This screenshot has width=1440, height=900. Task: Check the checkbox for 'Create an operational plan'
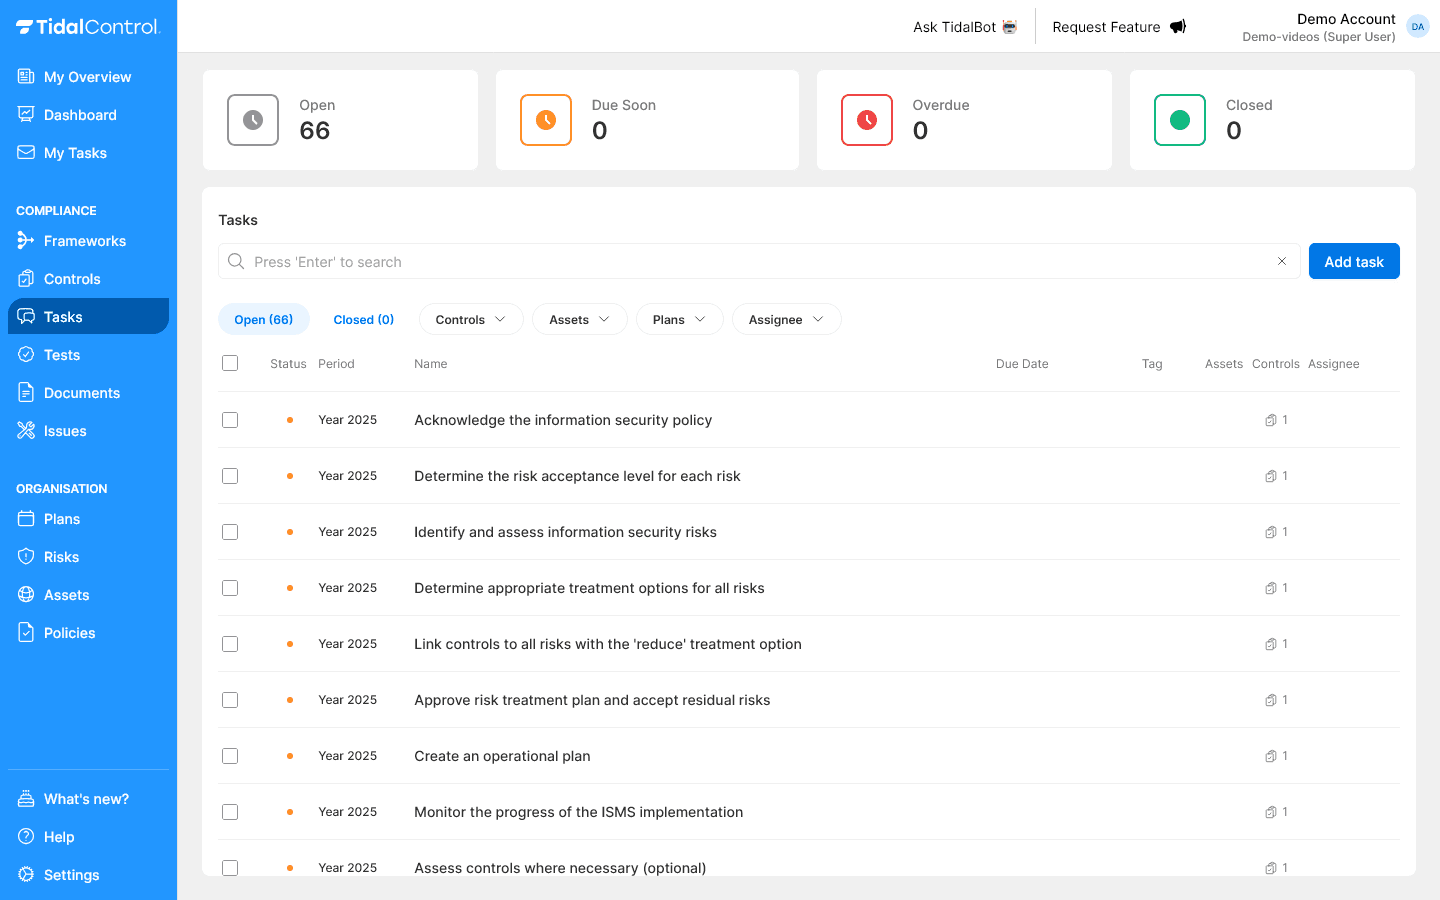click(230, 756)
